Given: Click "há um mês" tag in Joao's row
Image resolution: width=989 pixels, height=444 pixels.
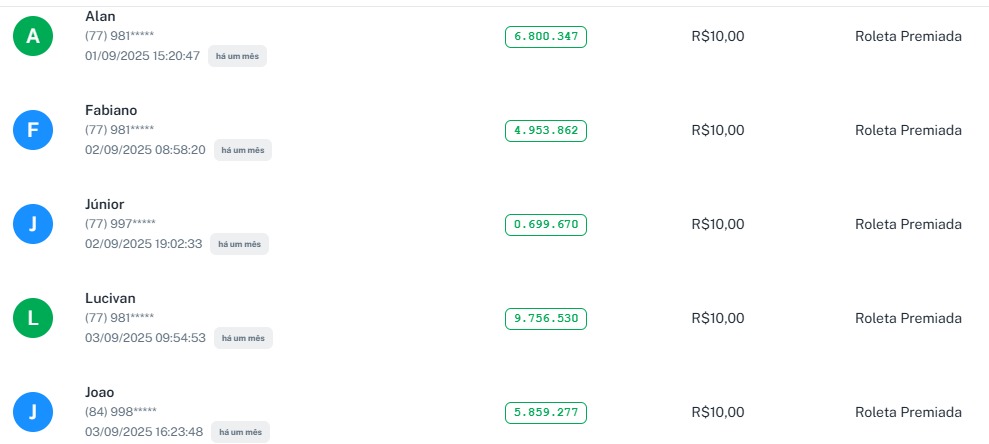Looking at the screenshot, I should 240,432.
